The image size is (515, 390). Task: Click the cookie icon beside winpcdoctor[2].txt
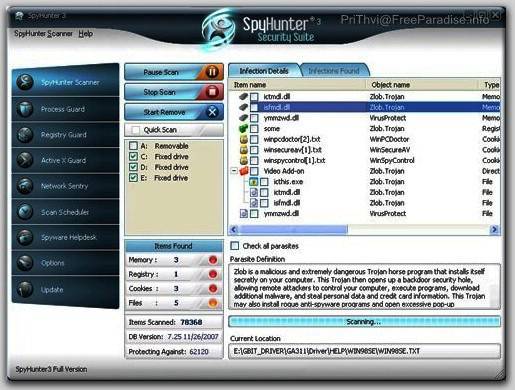[244, 139]
